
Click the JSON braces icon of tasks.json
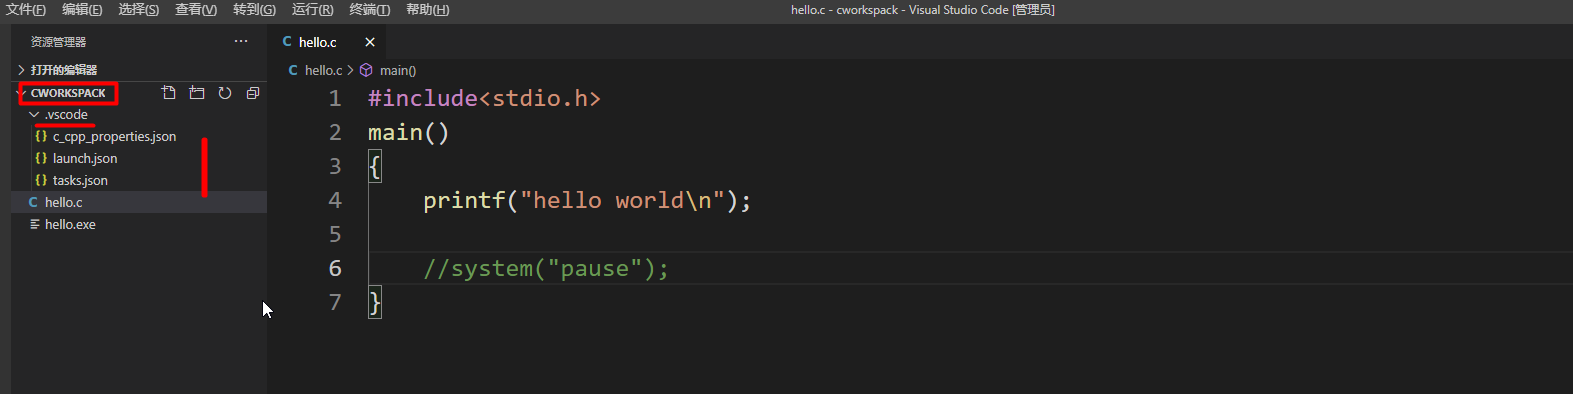[41, 180]
